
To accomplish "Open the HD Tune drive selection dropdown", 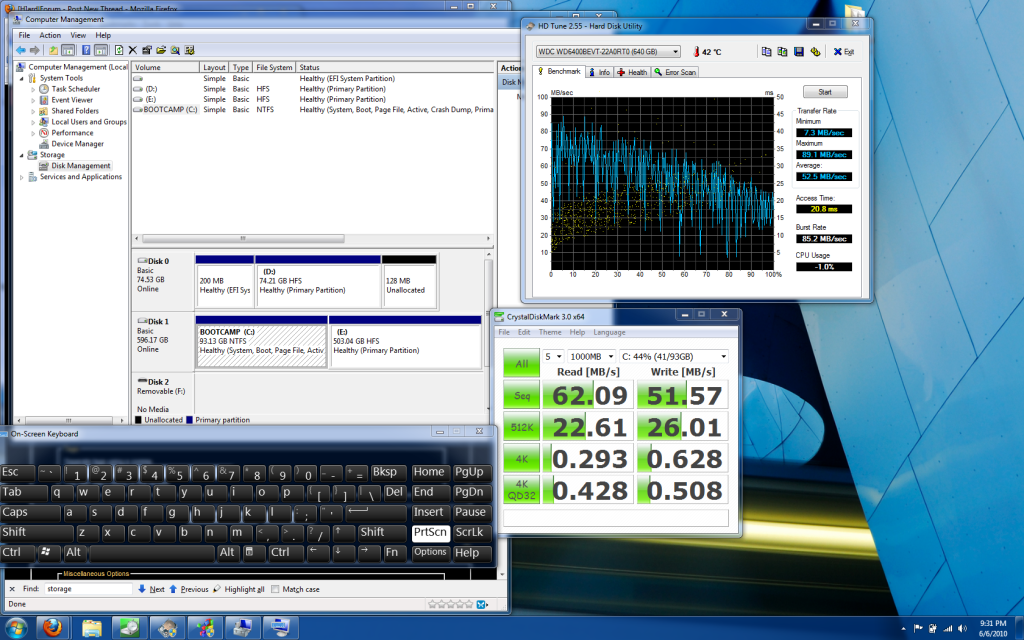I will coord(608,52).
